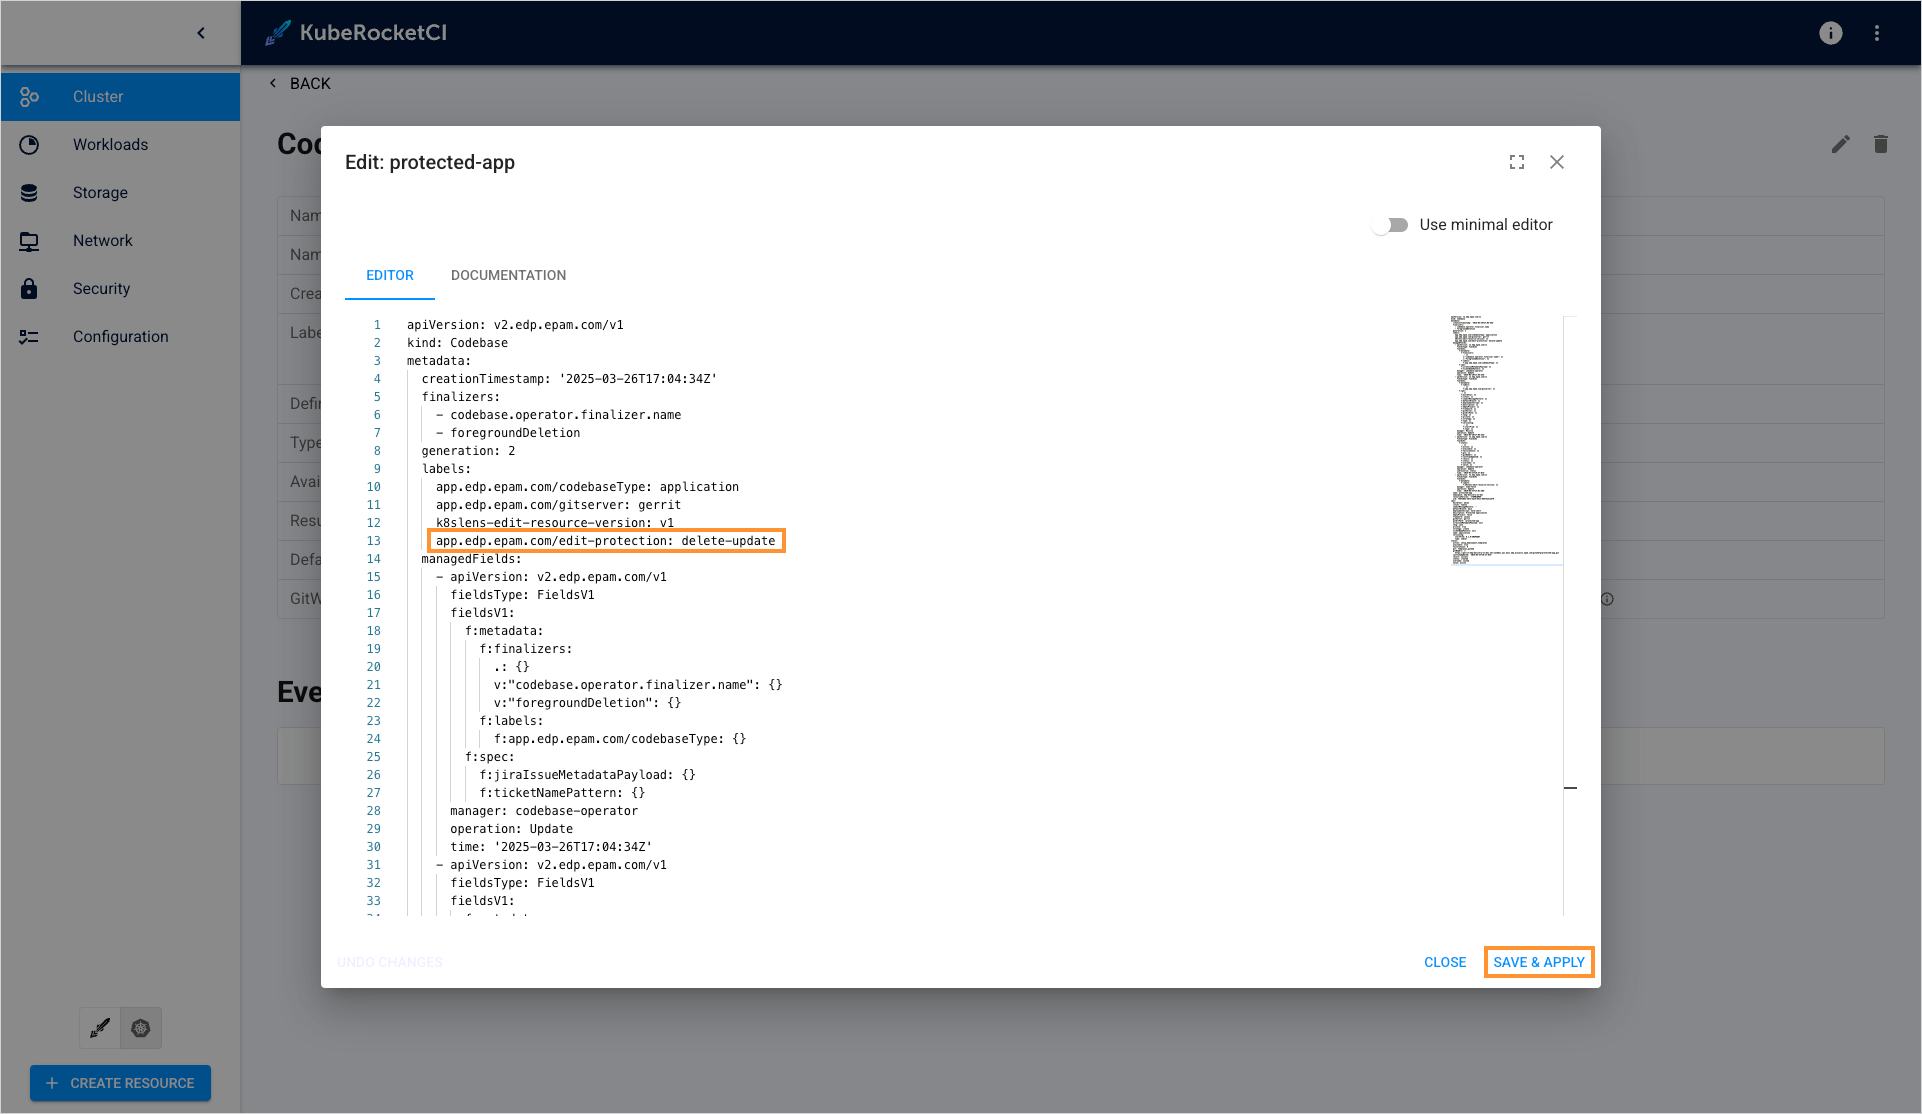Switch to the DOCUMENTATION tab
The width and height of the screenshot is (1922, 1114).
click(x=508, y=275)
